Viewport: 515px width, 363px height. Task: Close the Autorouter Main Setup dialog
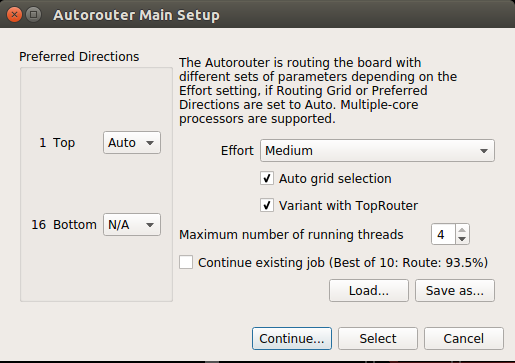pyautogui.click(x=14, y=15)
